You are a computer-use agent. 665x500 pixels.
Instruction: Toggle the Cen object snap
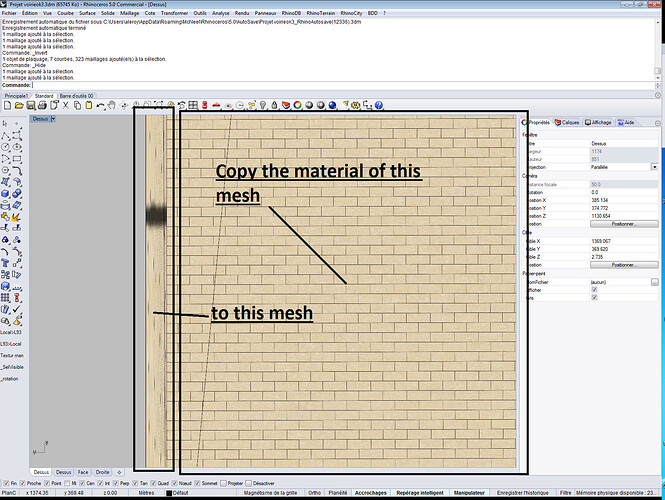pos(82,483)
